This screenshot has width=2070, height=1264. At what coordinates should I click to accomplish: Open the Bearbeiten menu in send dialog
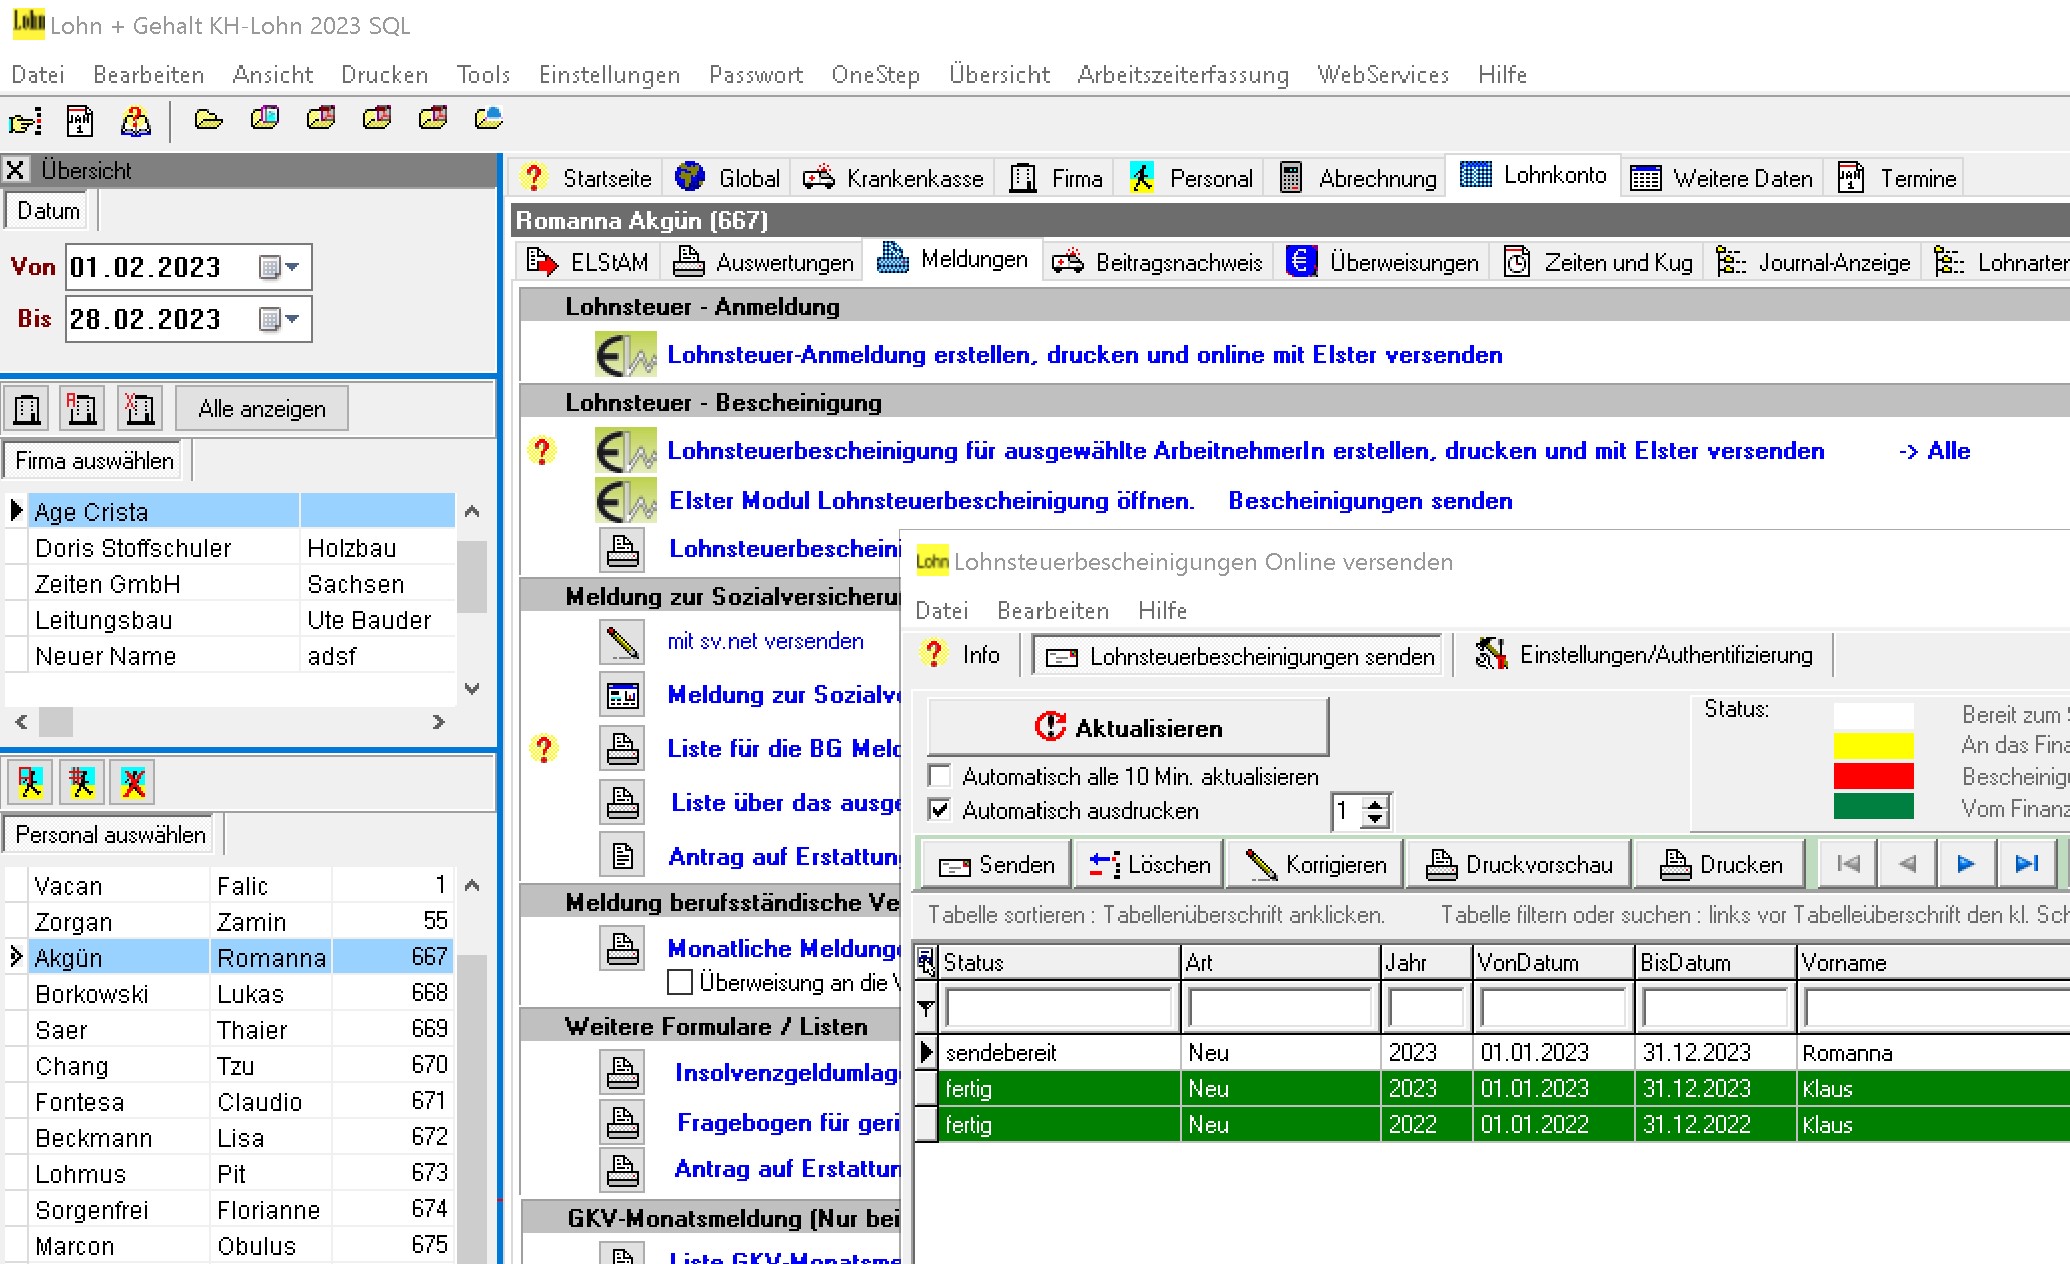1053,611
